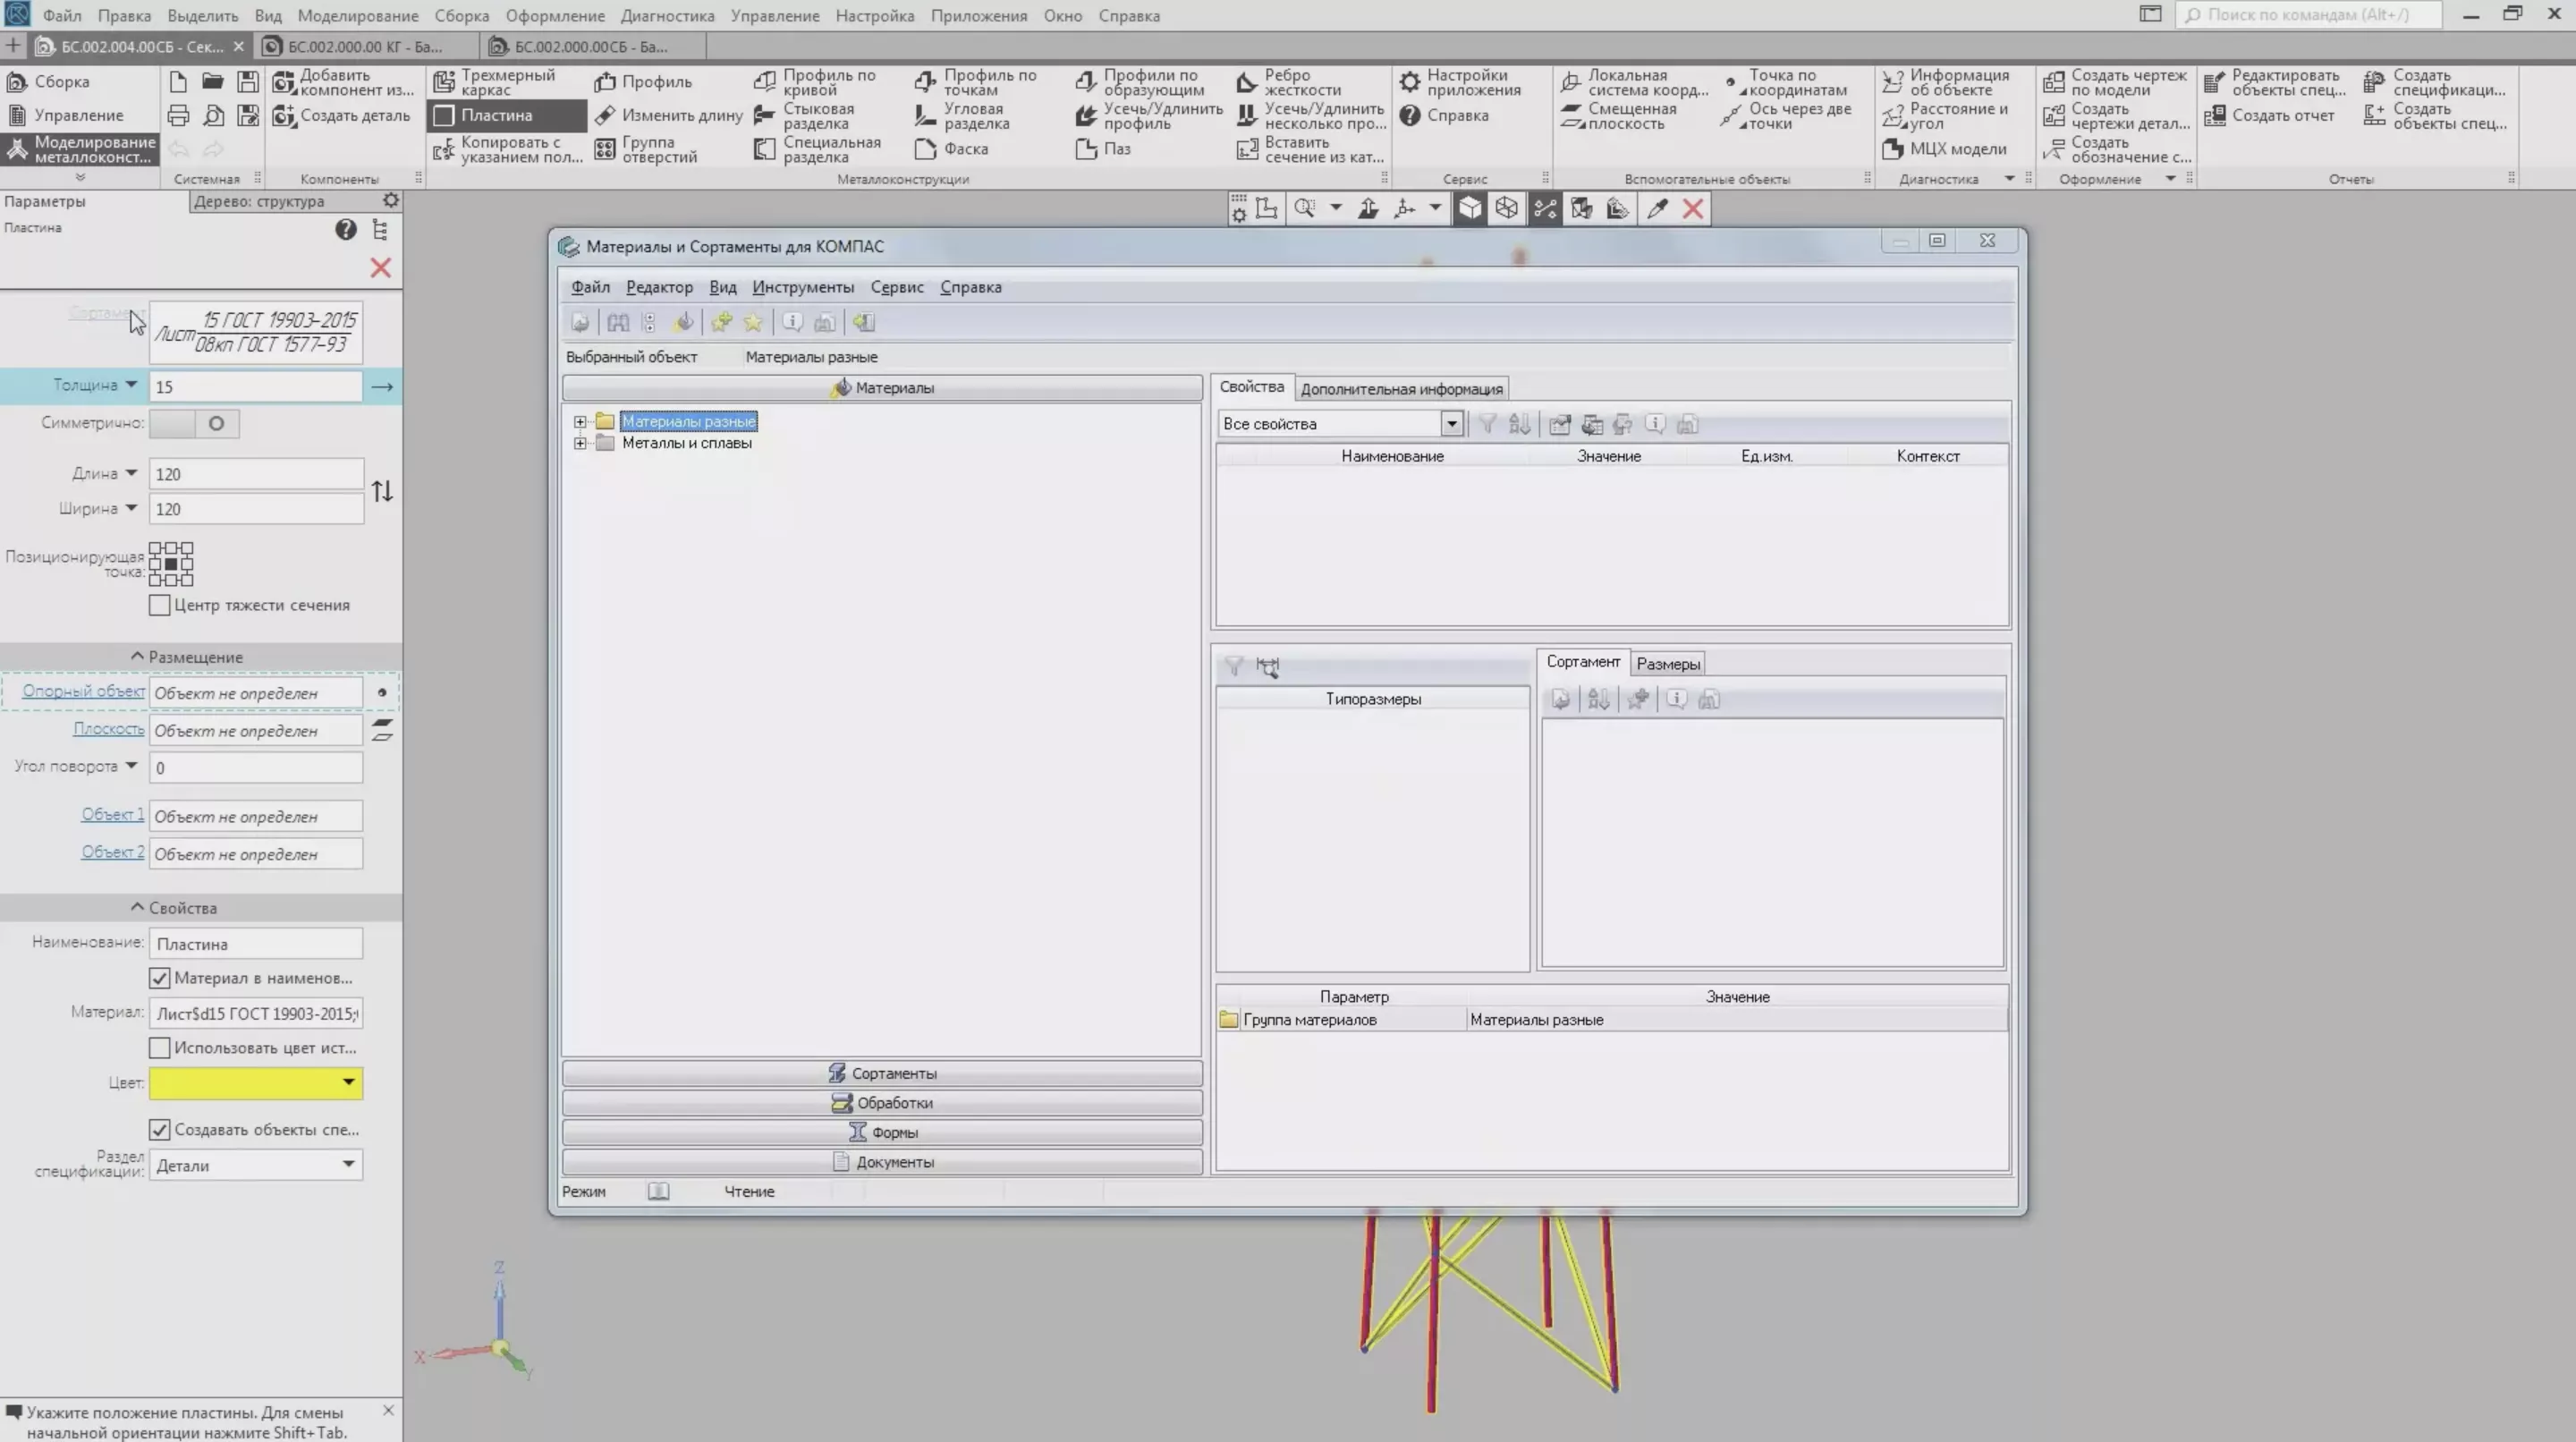The height and width of the screenshot is (1442, 2576).
Task: Expand the Металлы и сплавы tree node
Action: click(581, 443)
